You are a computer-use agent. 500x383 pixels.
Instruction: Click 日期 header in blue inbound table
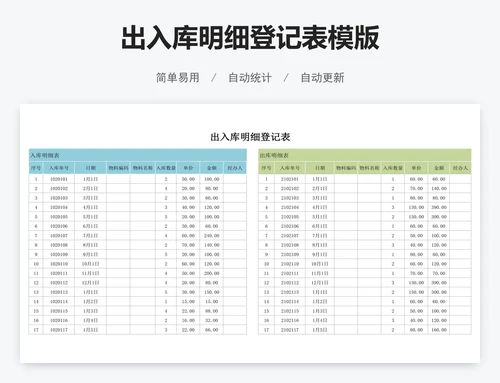click(91, 168)
